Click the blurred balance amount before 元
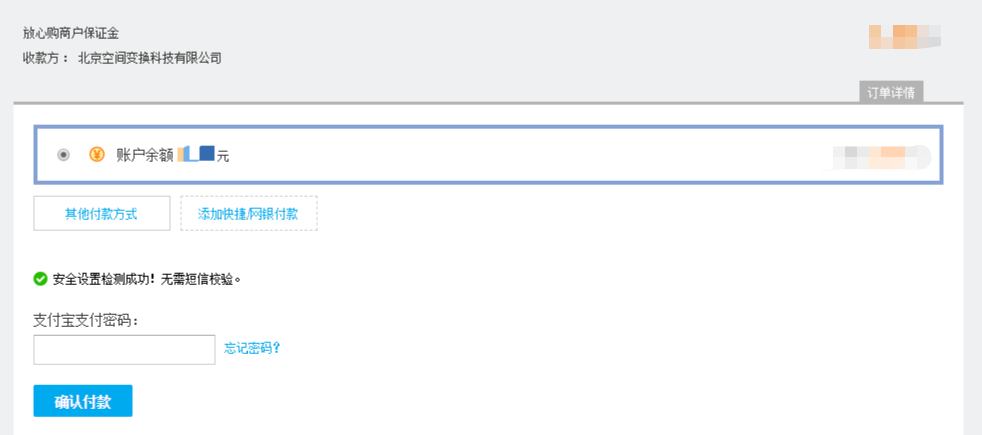The width and height of the screenshot is (982, 435). 197,155
